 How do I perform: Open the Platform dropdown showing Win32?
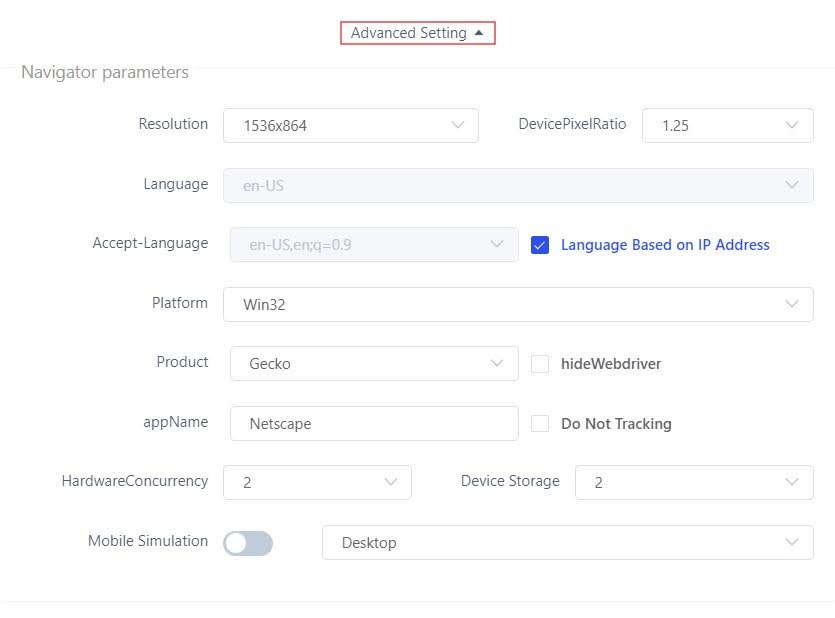[517, 304]
